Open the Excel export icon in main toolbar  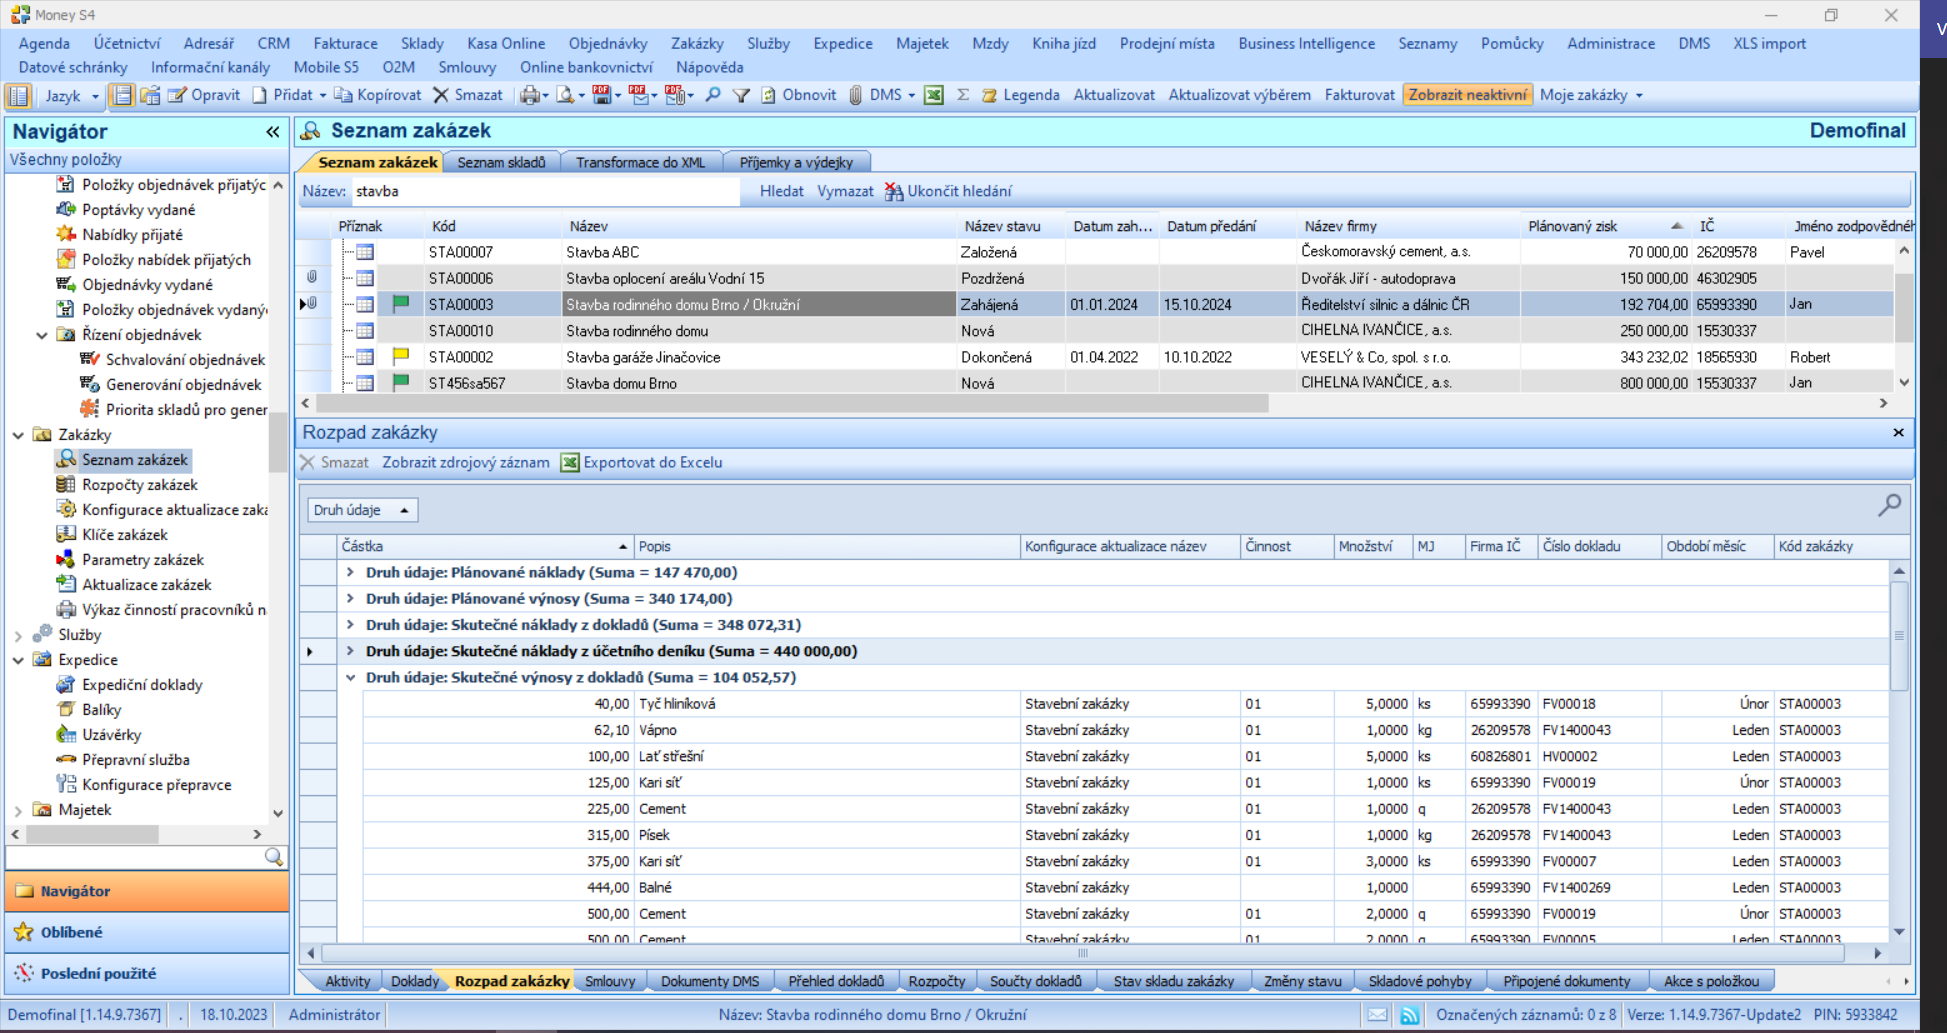tap(934, 95)
